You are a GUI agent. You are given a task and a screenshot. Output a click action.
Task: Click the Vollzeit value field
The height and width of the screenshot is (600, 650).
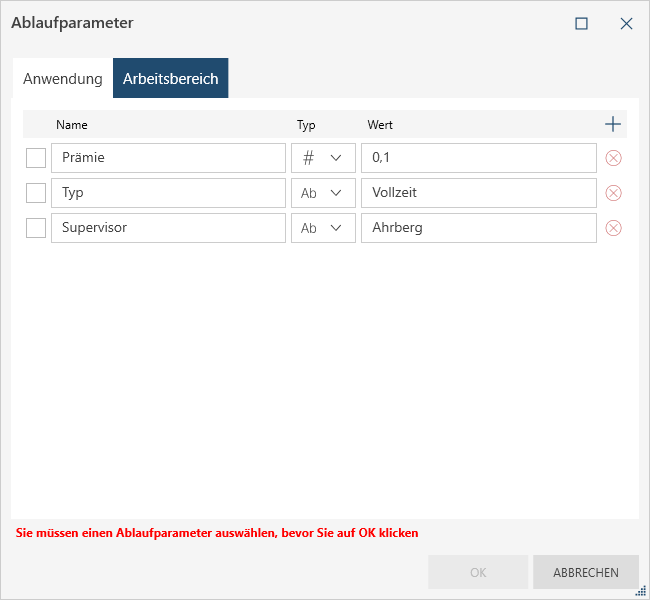click(478, 193)
